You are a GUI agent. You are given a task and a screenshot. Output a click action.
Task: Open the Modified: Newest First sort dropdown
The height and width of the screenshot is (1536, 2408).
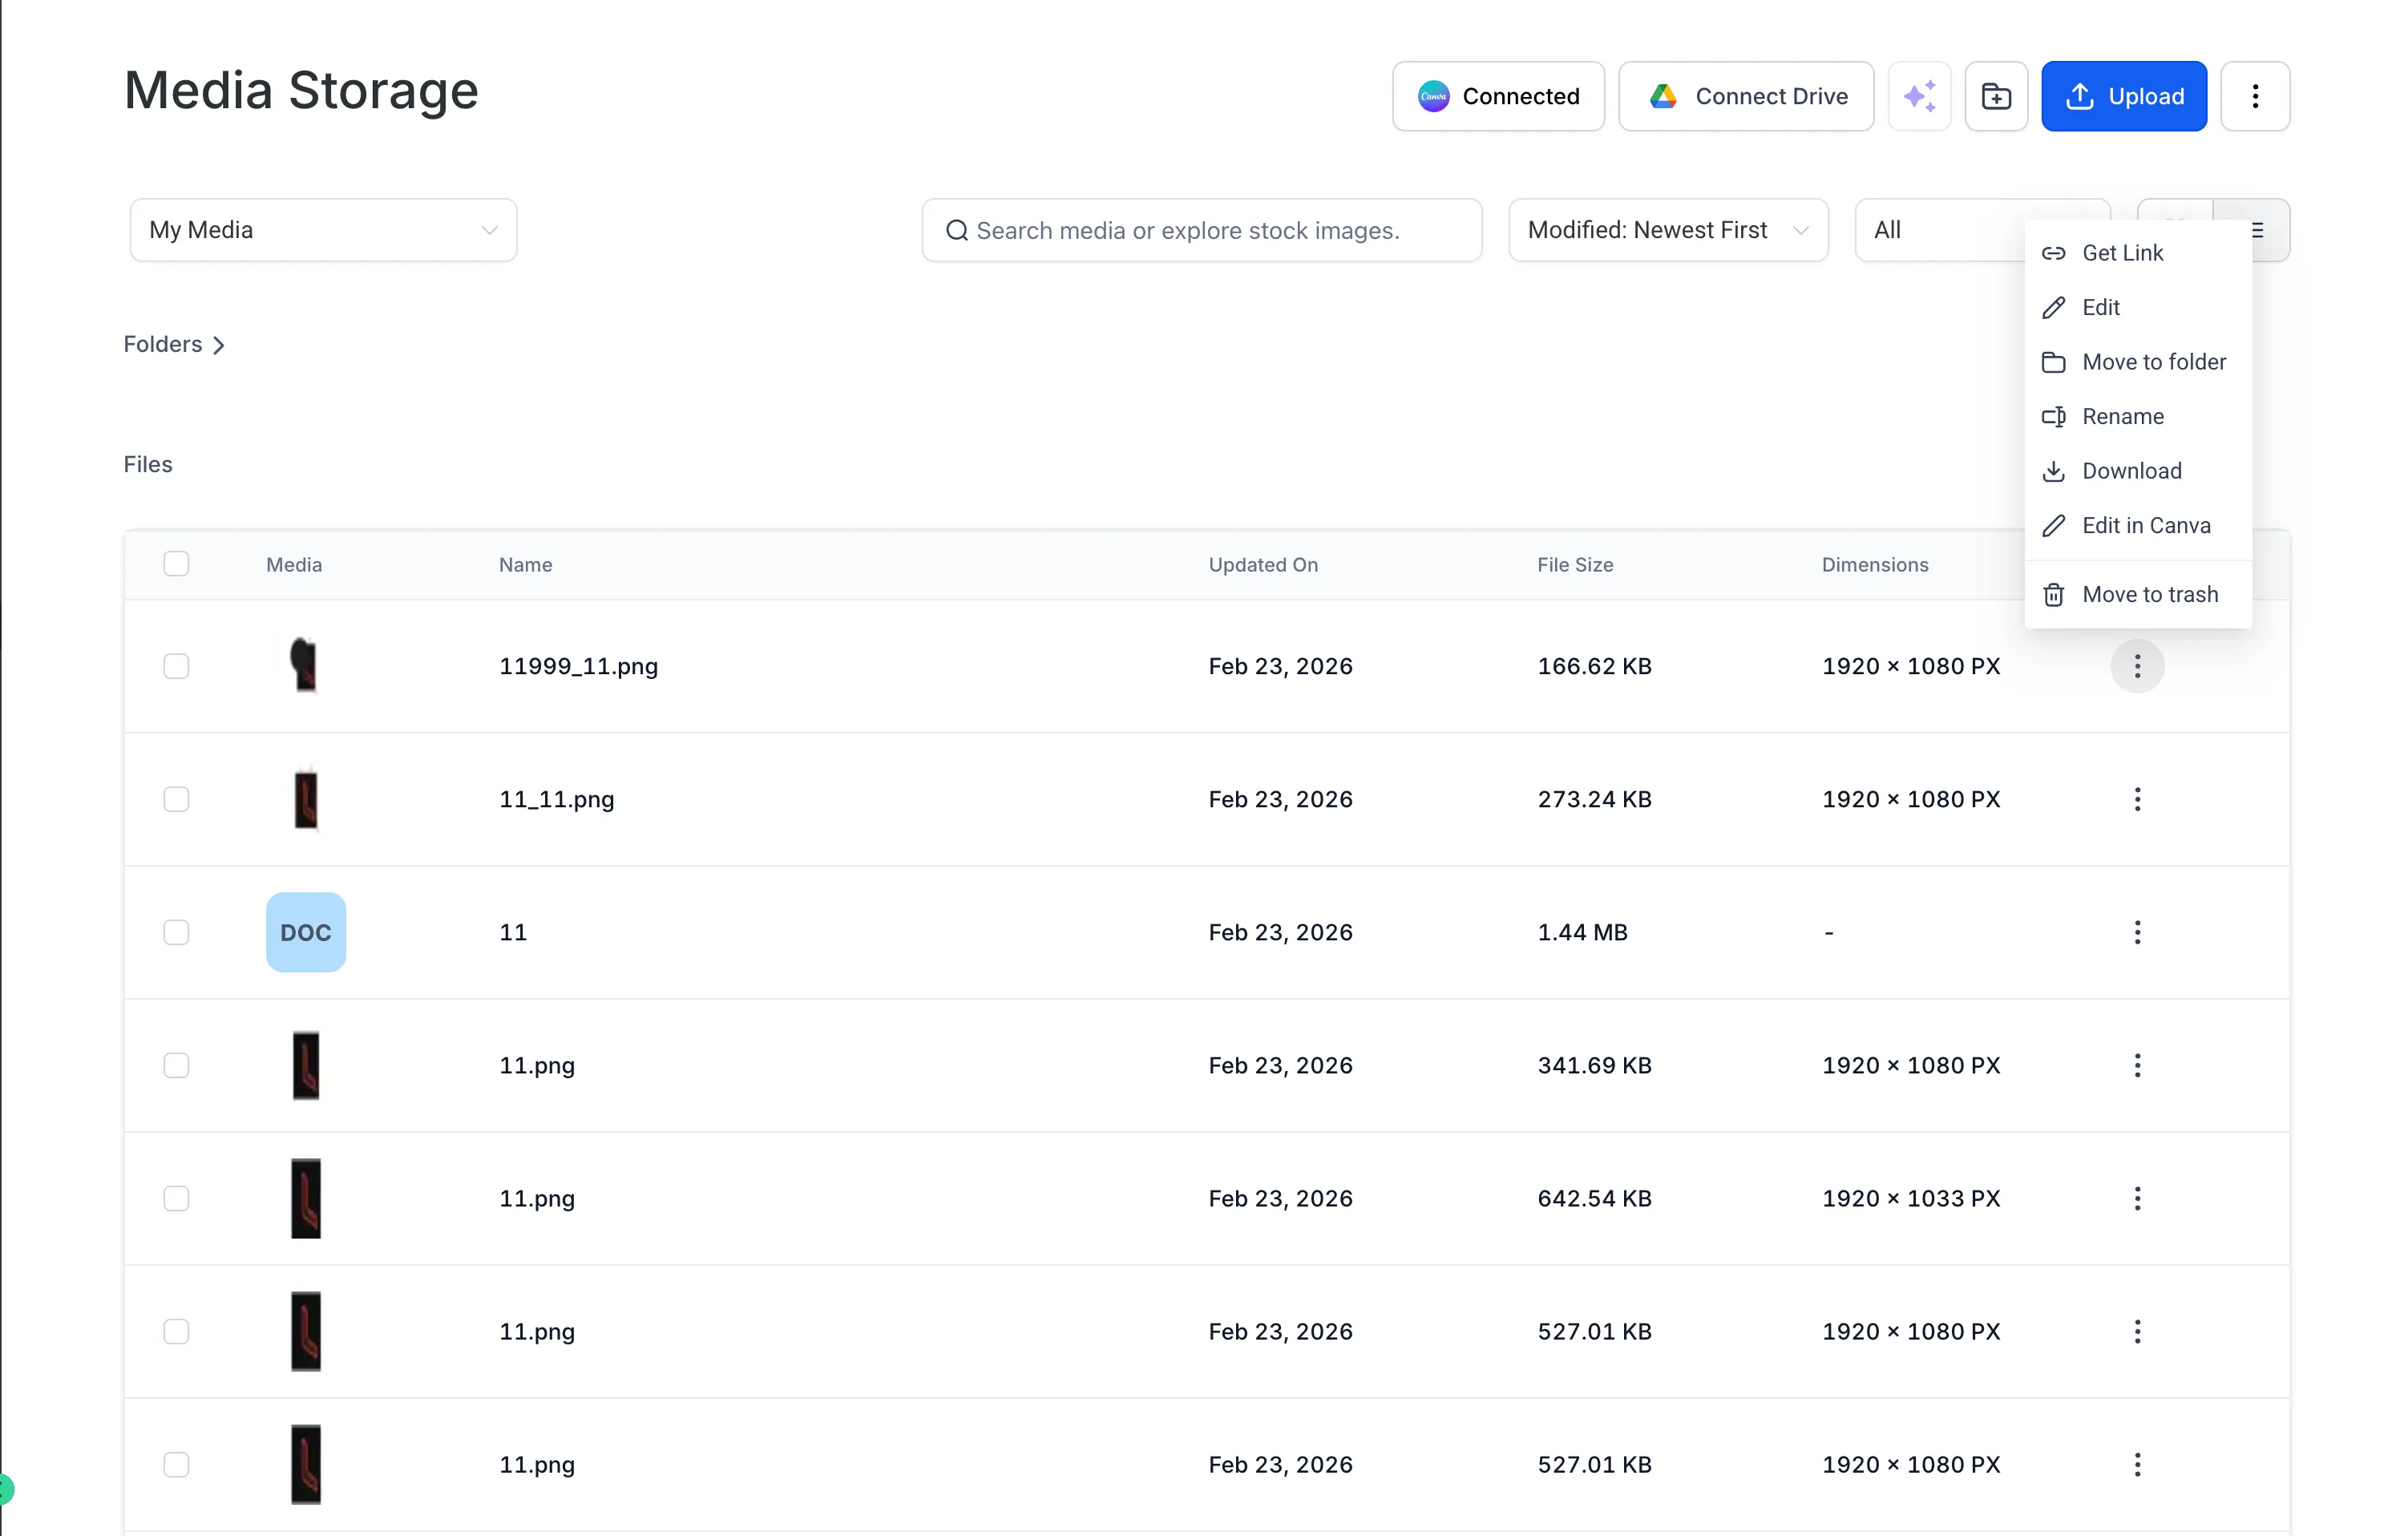1667,230
